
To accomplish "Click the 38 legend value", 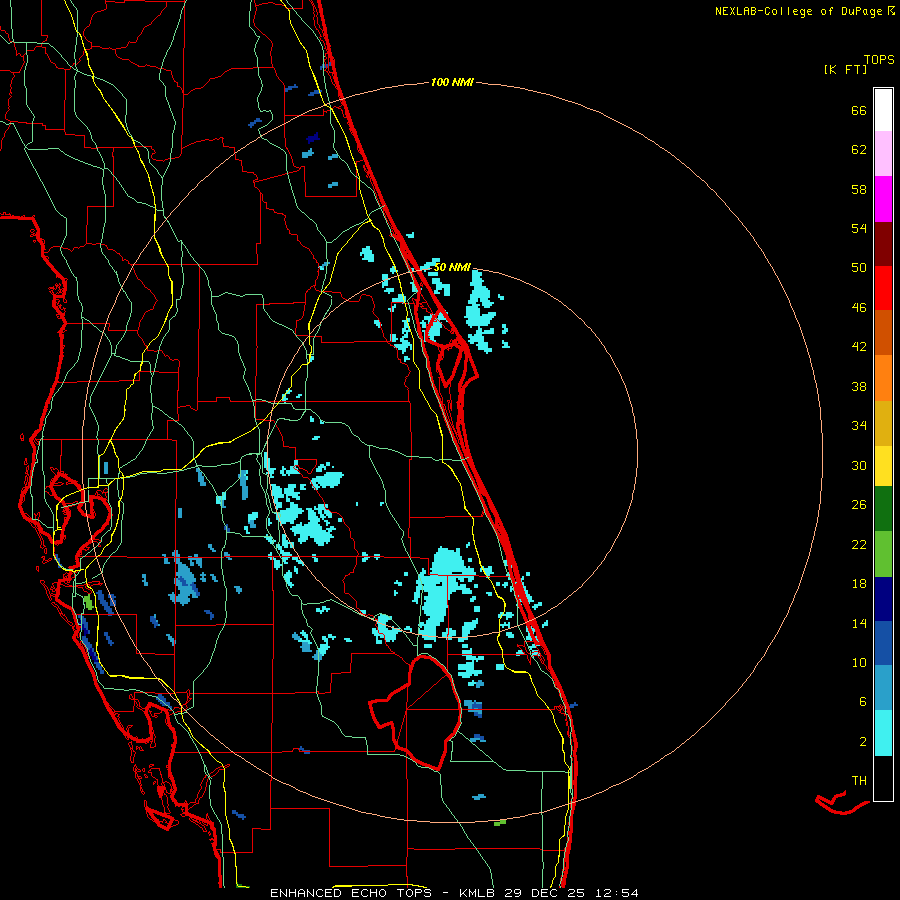I will click(x=859, y=386).
